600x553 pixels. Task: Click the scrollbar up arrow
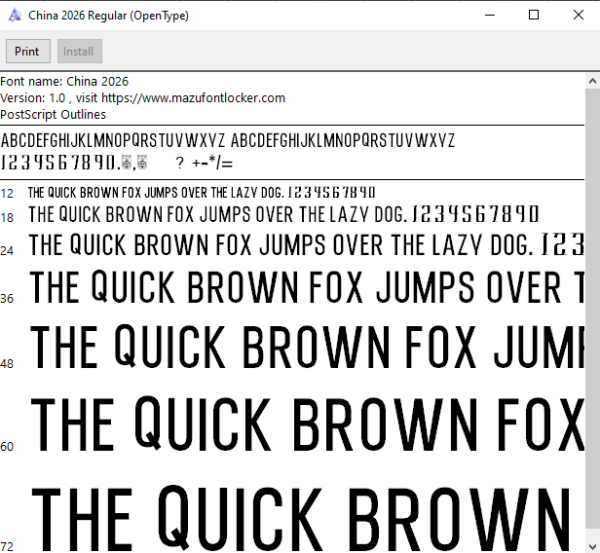[592, 81]
